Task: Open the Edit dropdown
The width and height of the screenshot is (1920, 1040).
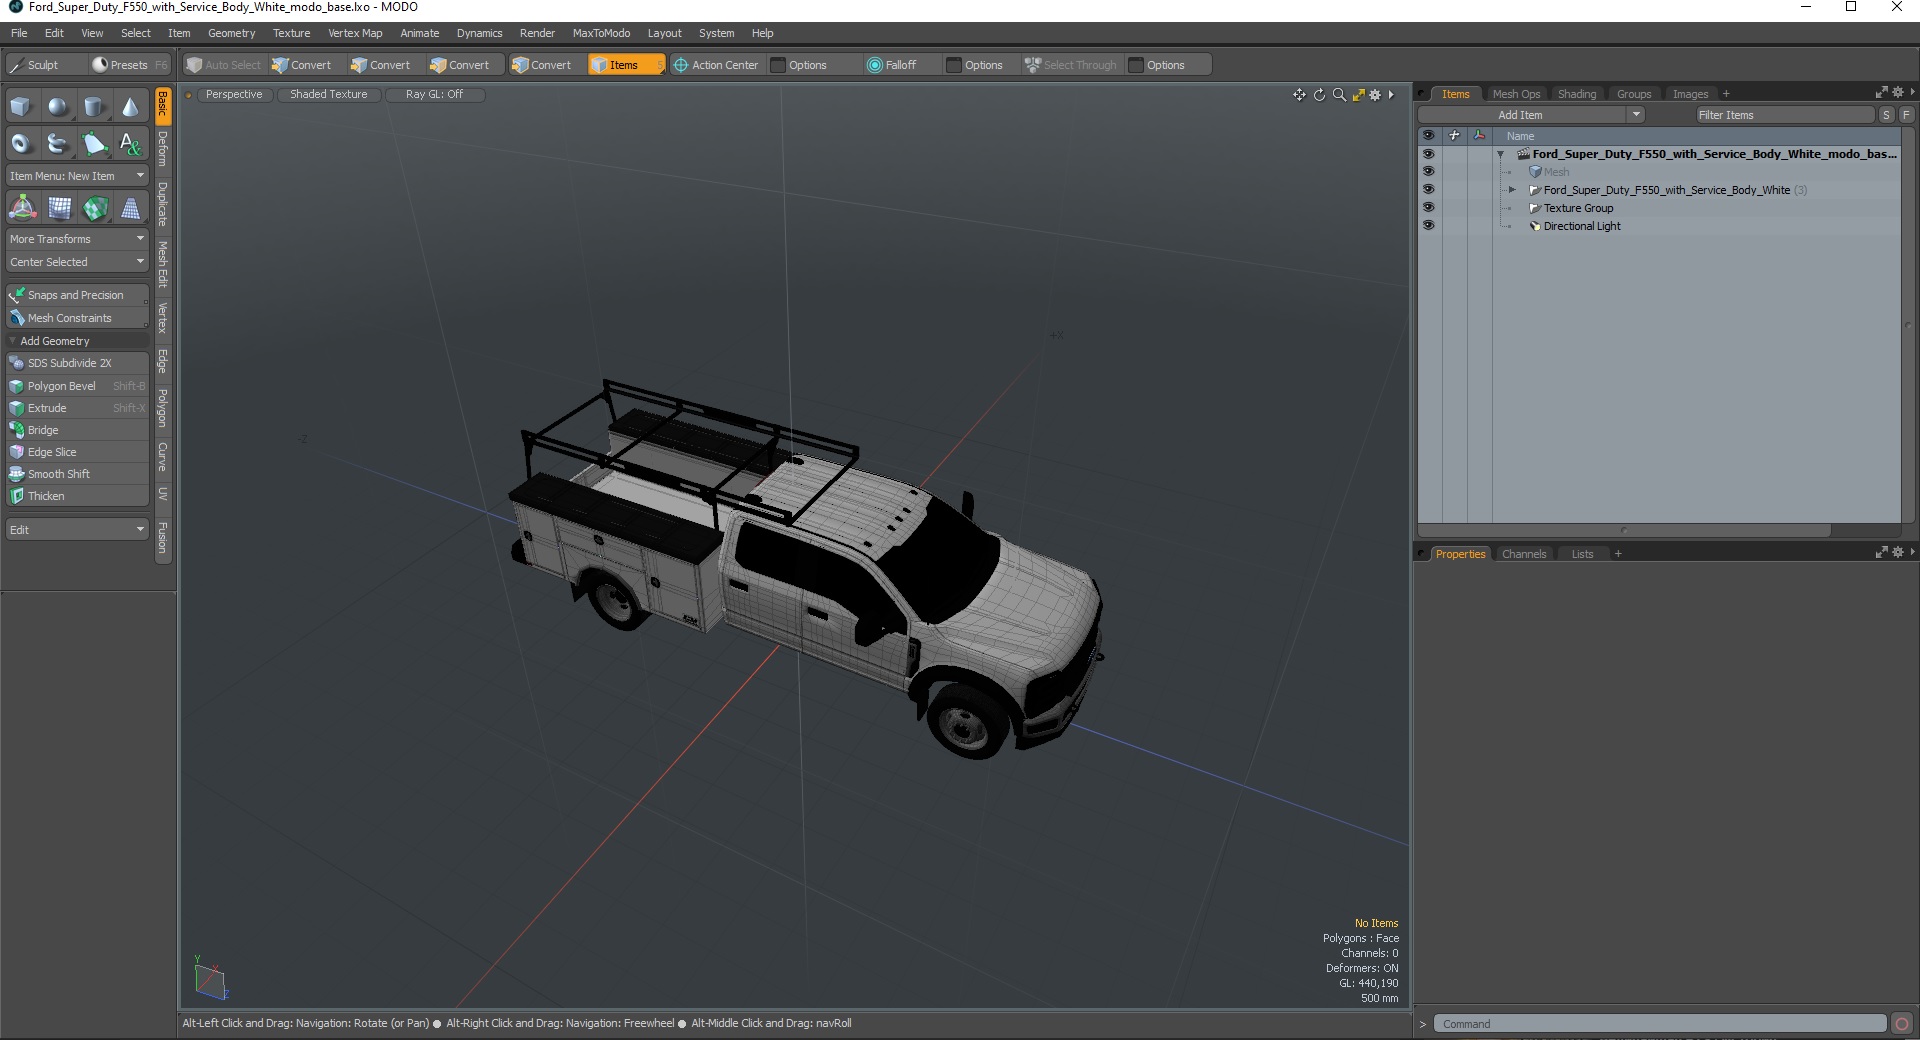Action: pyautogui.click(x=77, y=530)
